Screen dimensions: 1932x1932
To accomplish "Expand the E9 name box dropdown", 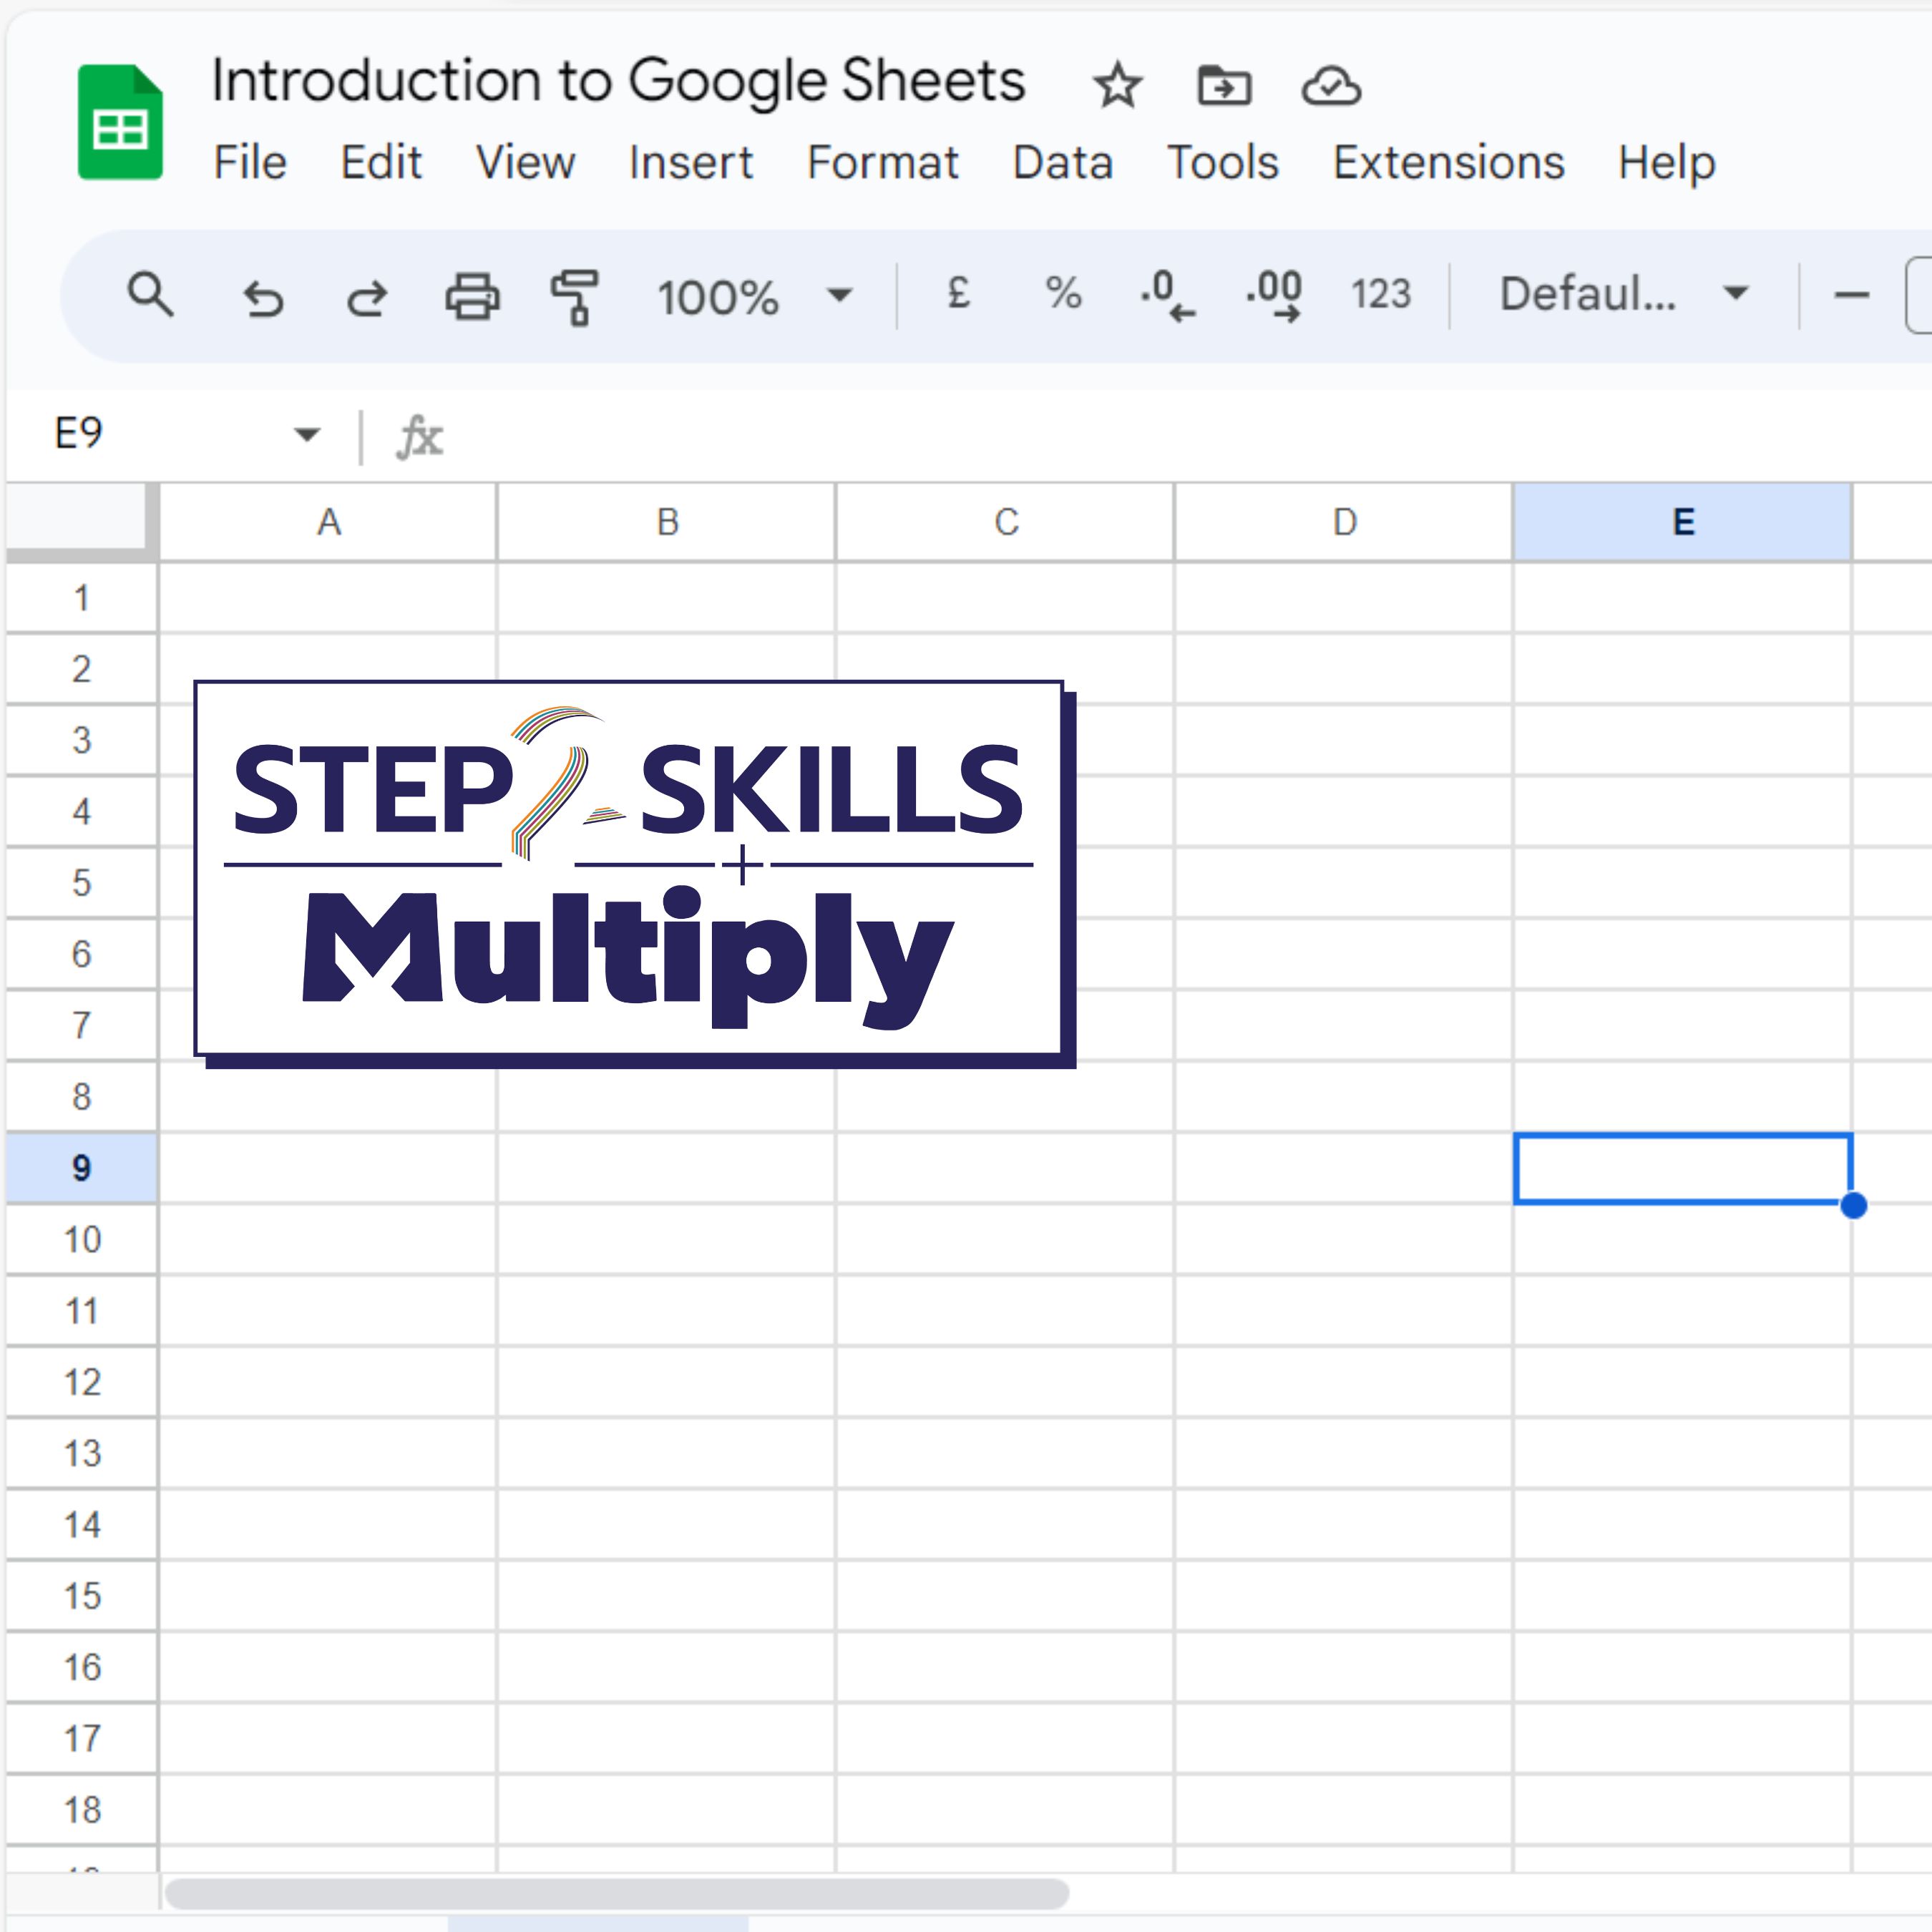I will [307, 434].
